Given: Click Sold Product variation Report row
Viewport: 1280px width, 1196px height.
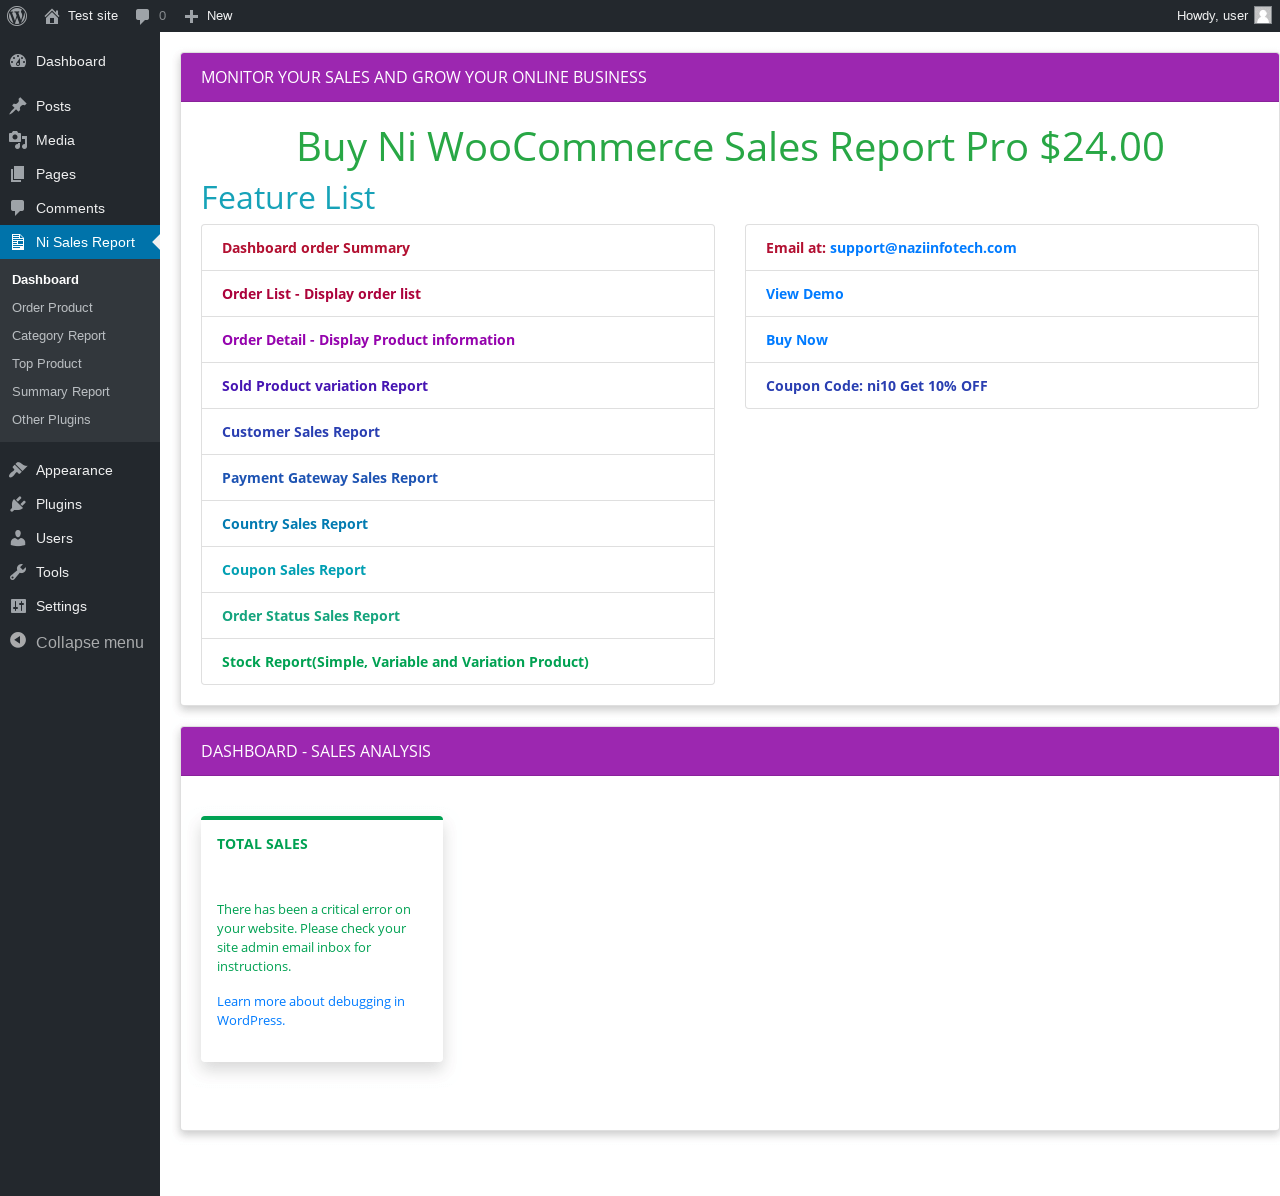Looking at the screenshot, I should (458, 386).
